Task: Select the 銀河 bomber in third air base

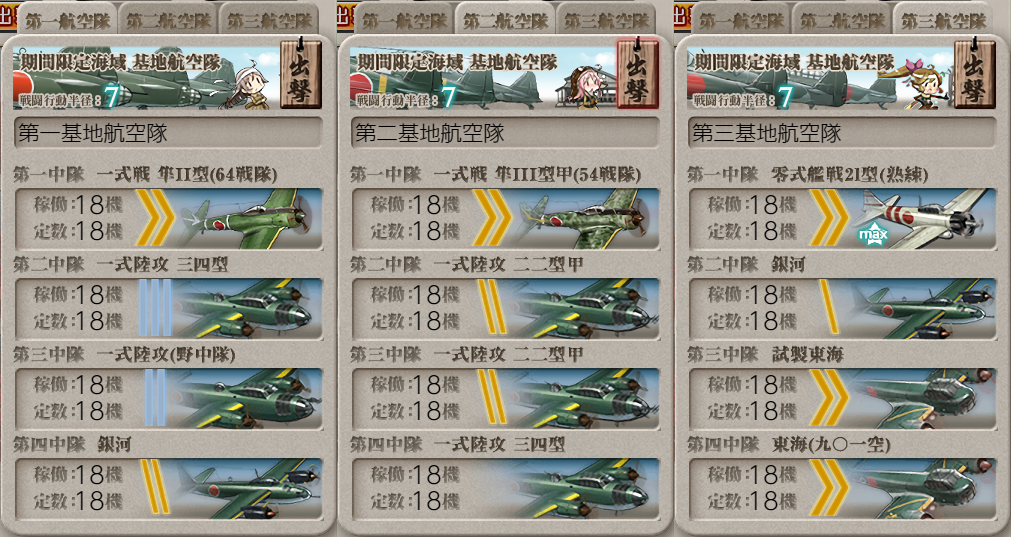Action: pos(922,309)
